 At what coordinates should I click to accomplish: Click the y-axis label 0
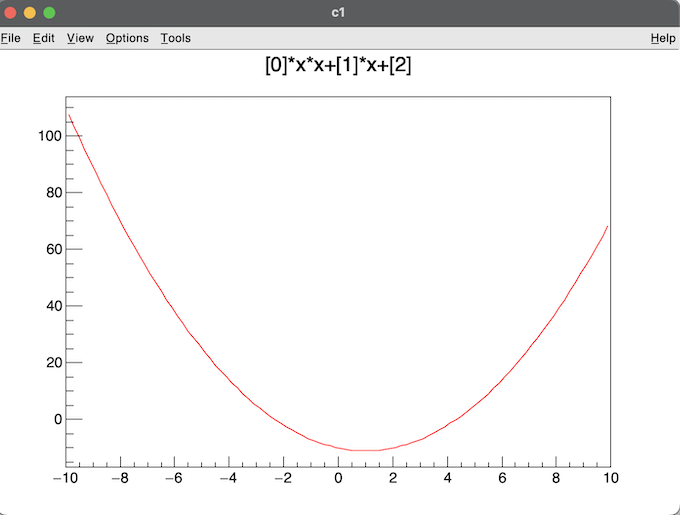point(58,419)
